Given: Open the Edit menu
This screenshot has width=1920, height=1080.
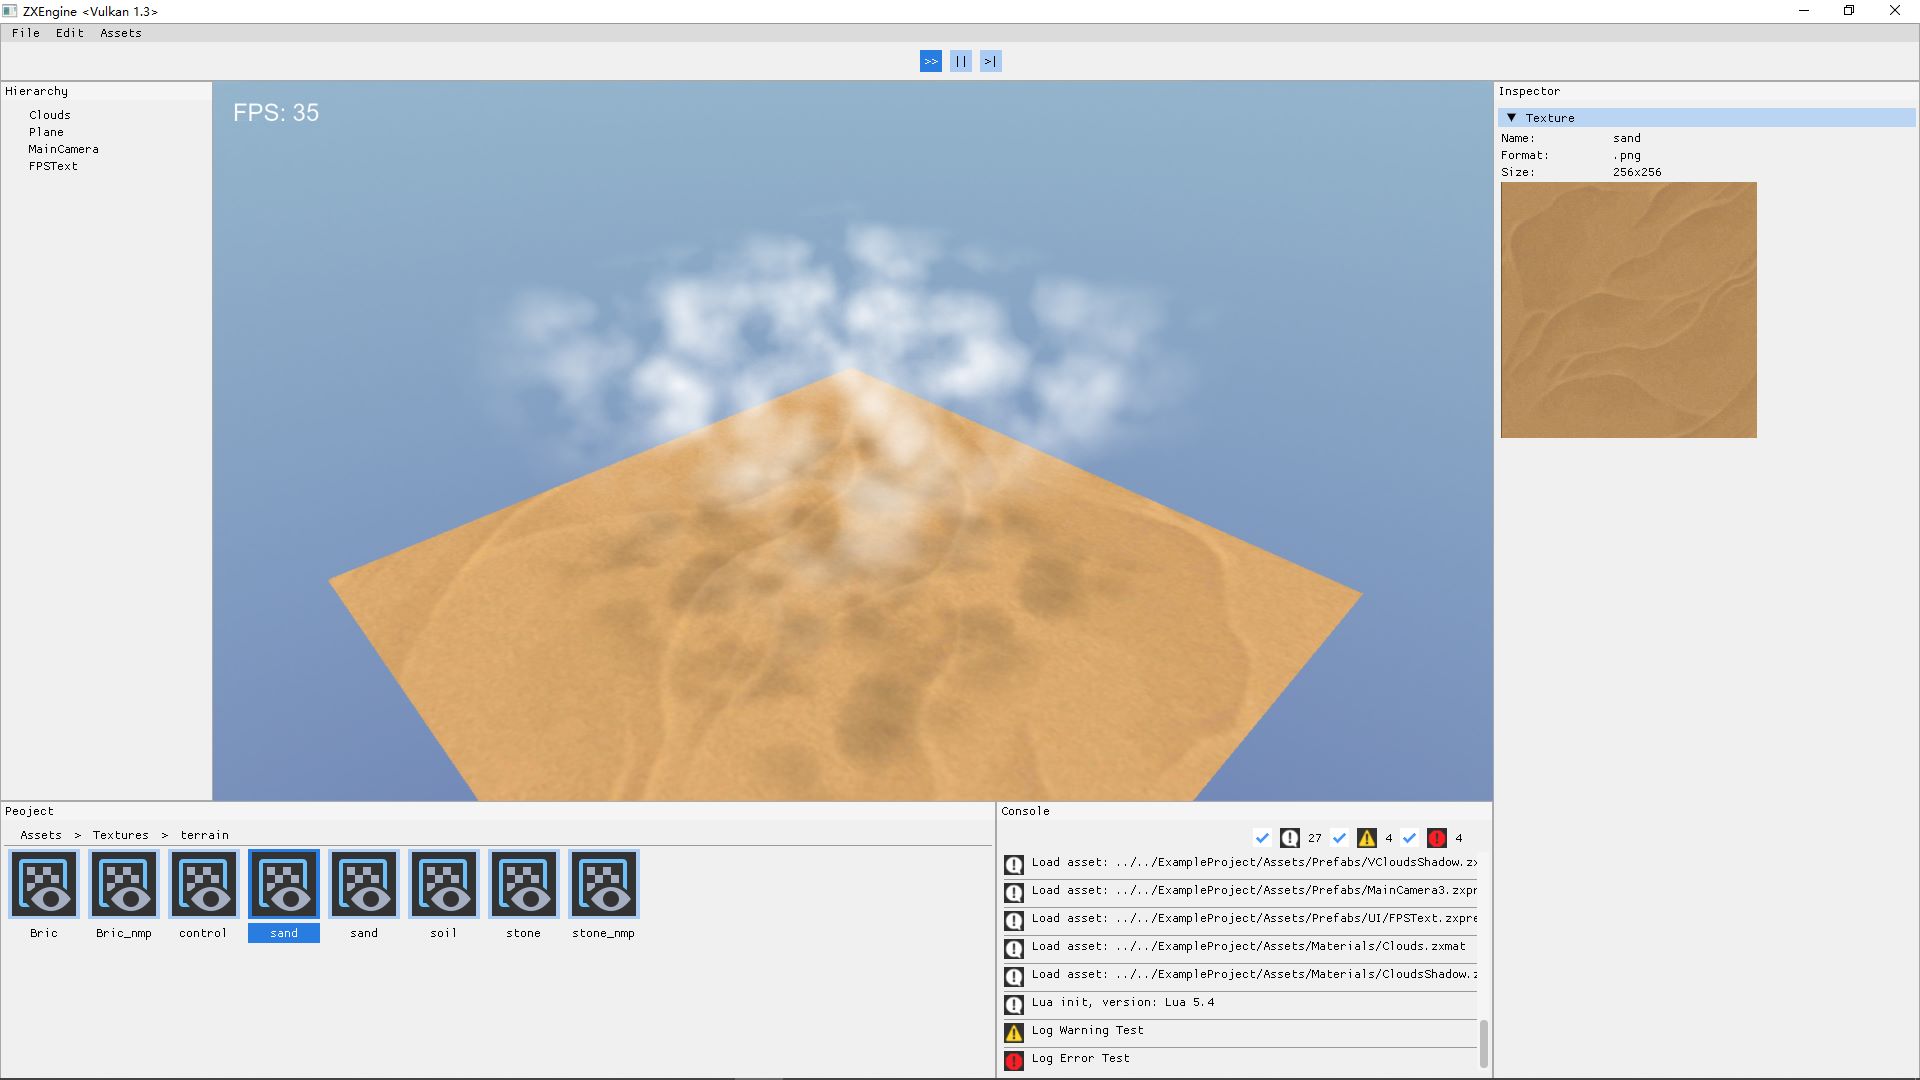Looking at the screenshot, I should click(69, 33).
